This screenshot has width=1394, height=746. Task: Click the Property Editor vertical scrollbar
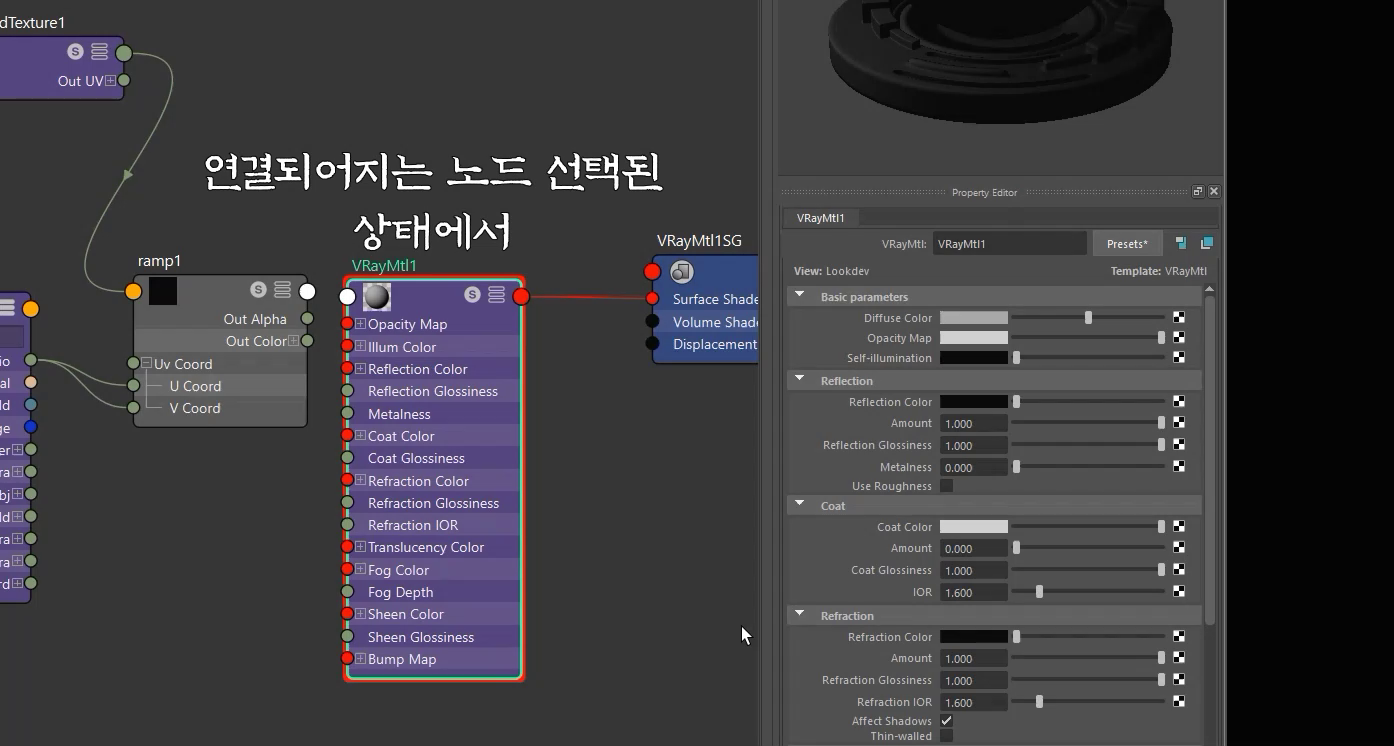1210,460
